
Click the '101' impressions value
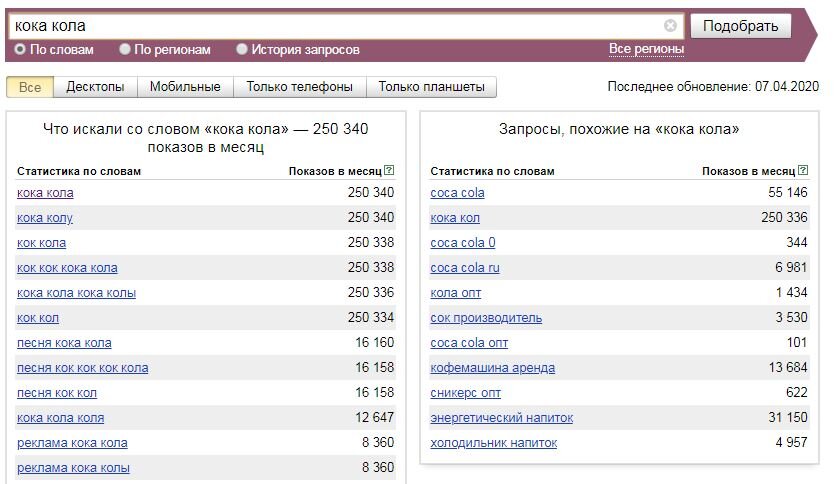click(797, 343)
